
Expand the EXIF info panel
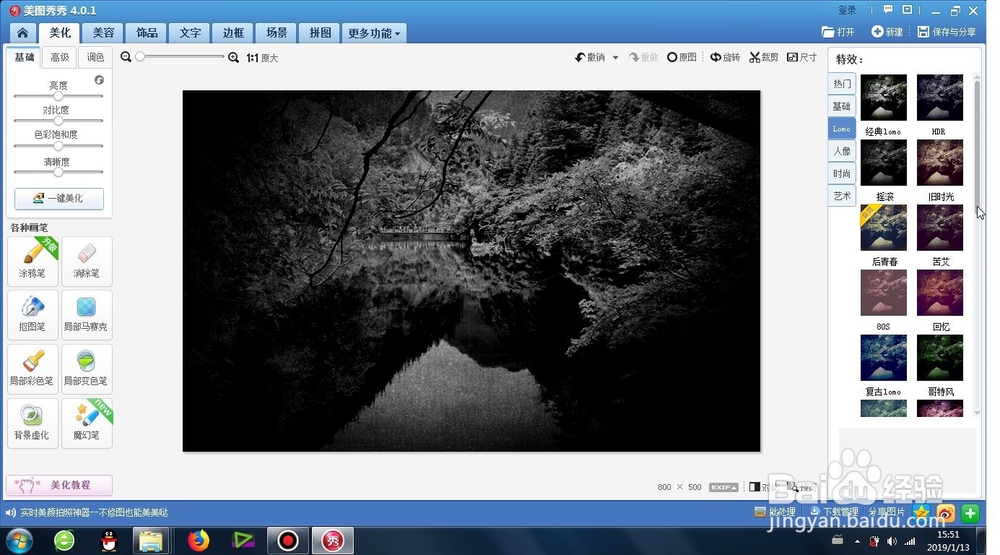coord(723,487)
